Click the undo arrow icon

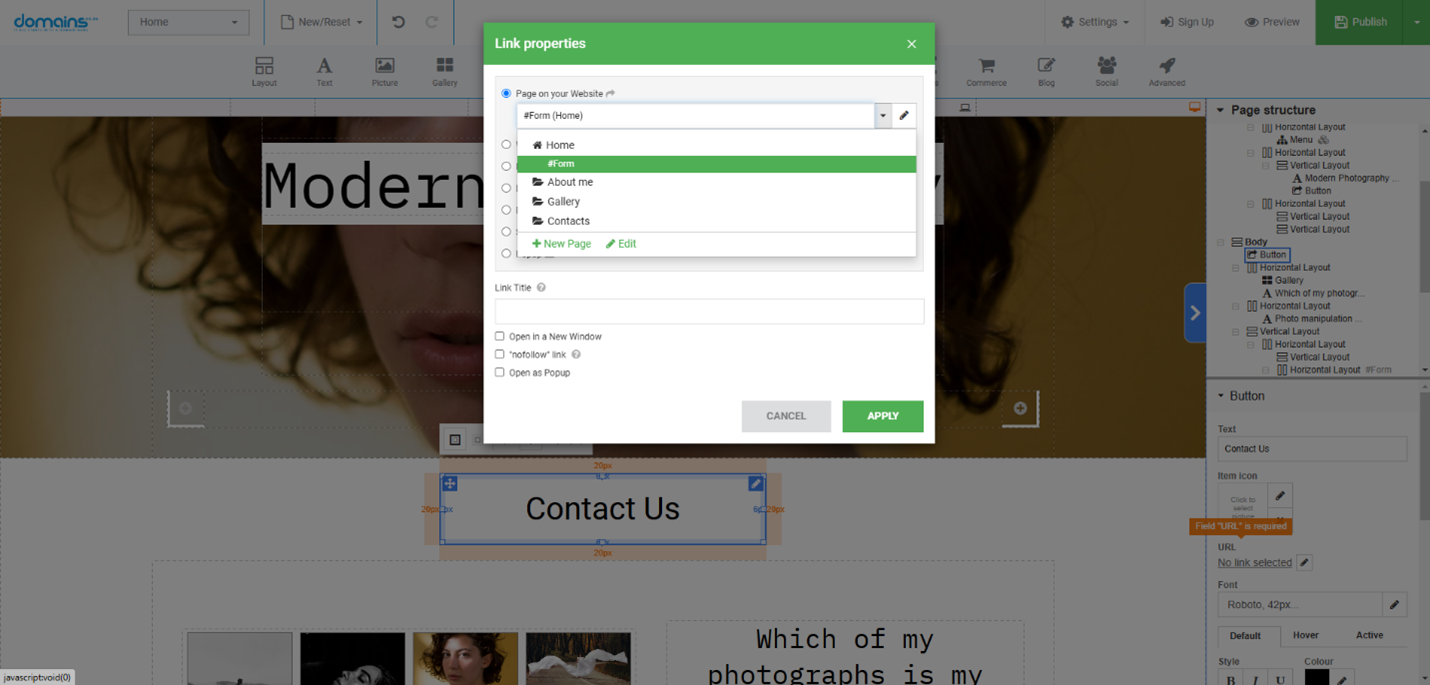[x=398, y=22]
